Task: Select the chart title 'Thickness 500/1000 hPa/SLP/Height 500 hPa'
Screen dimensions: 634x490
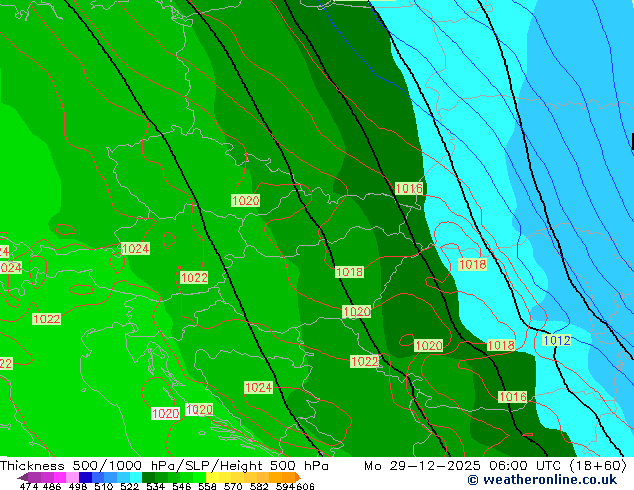Action: coord(164,466)
